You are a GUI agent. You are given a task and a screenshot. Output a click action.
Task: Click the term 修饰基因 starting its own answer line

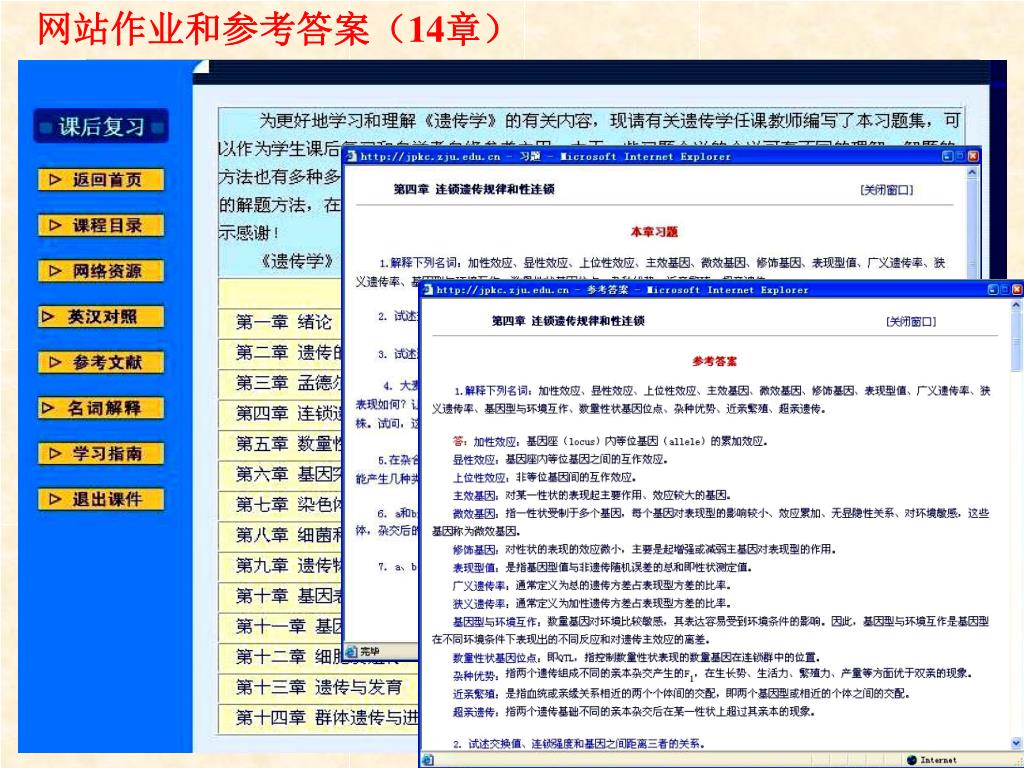pyautogui.click(x=474, y=549)
